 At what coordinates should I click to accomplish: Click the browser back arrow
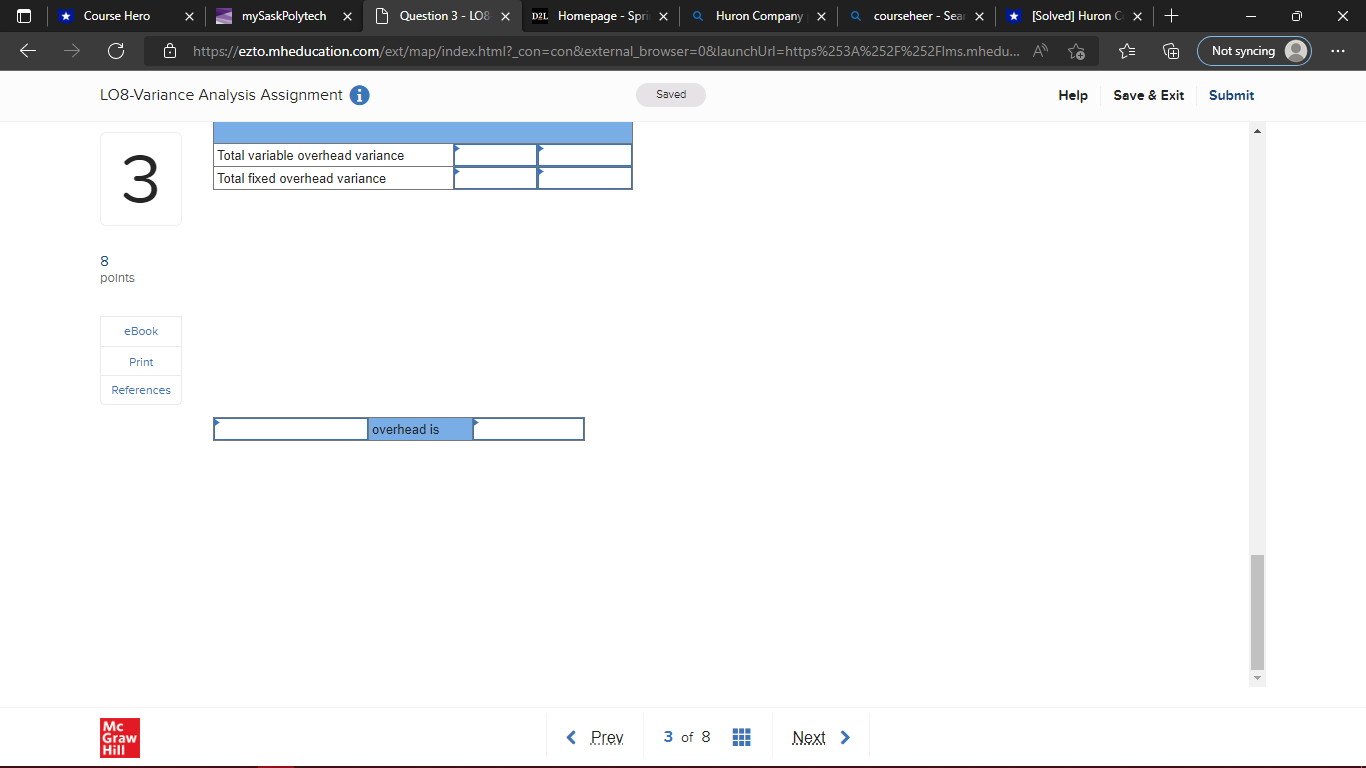(29, 51)
